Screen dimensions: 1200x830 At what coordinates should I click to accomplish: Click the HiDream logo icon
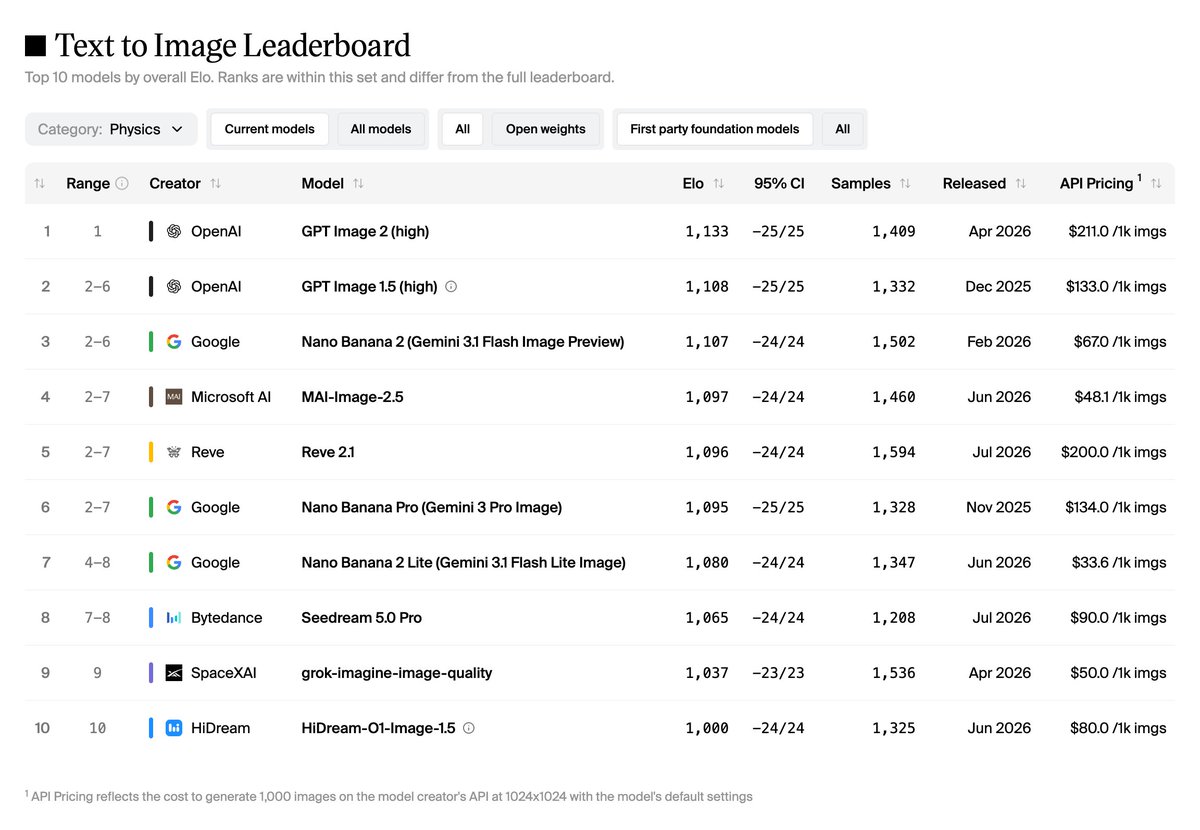click(174, 728)
